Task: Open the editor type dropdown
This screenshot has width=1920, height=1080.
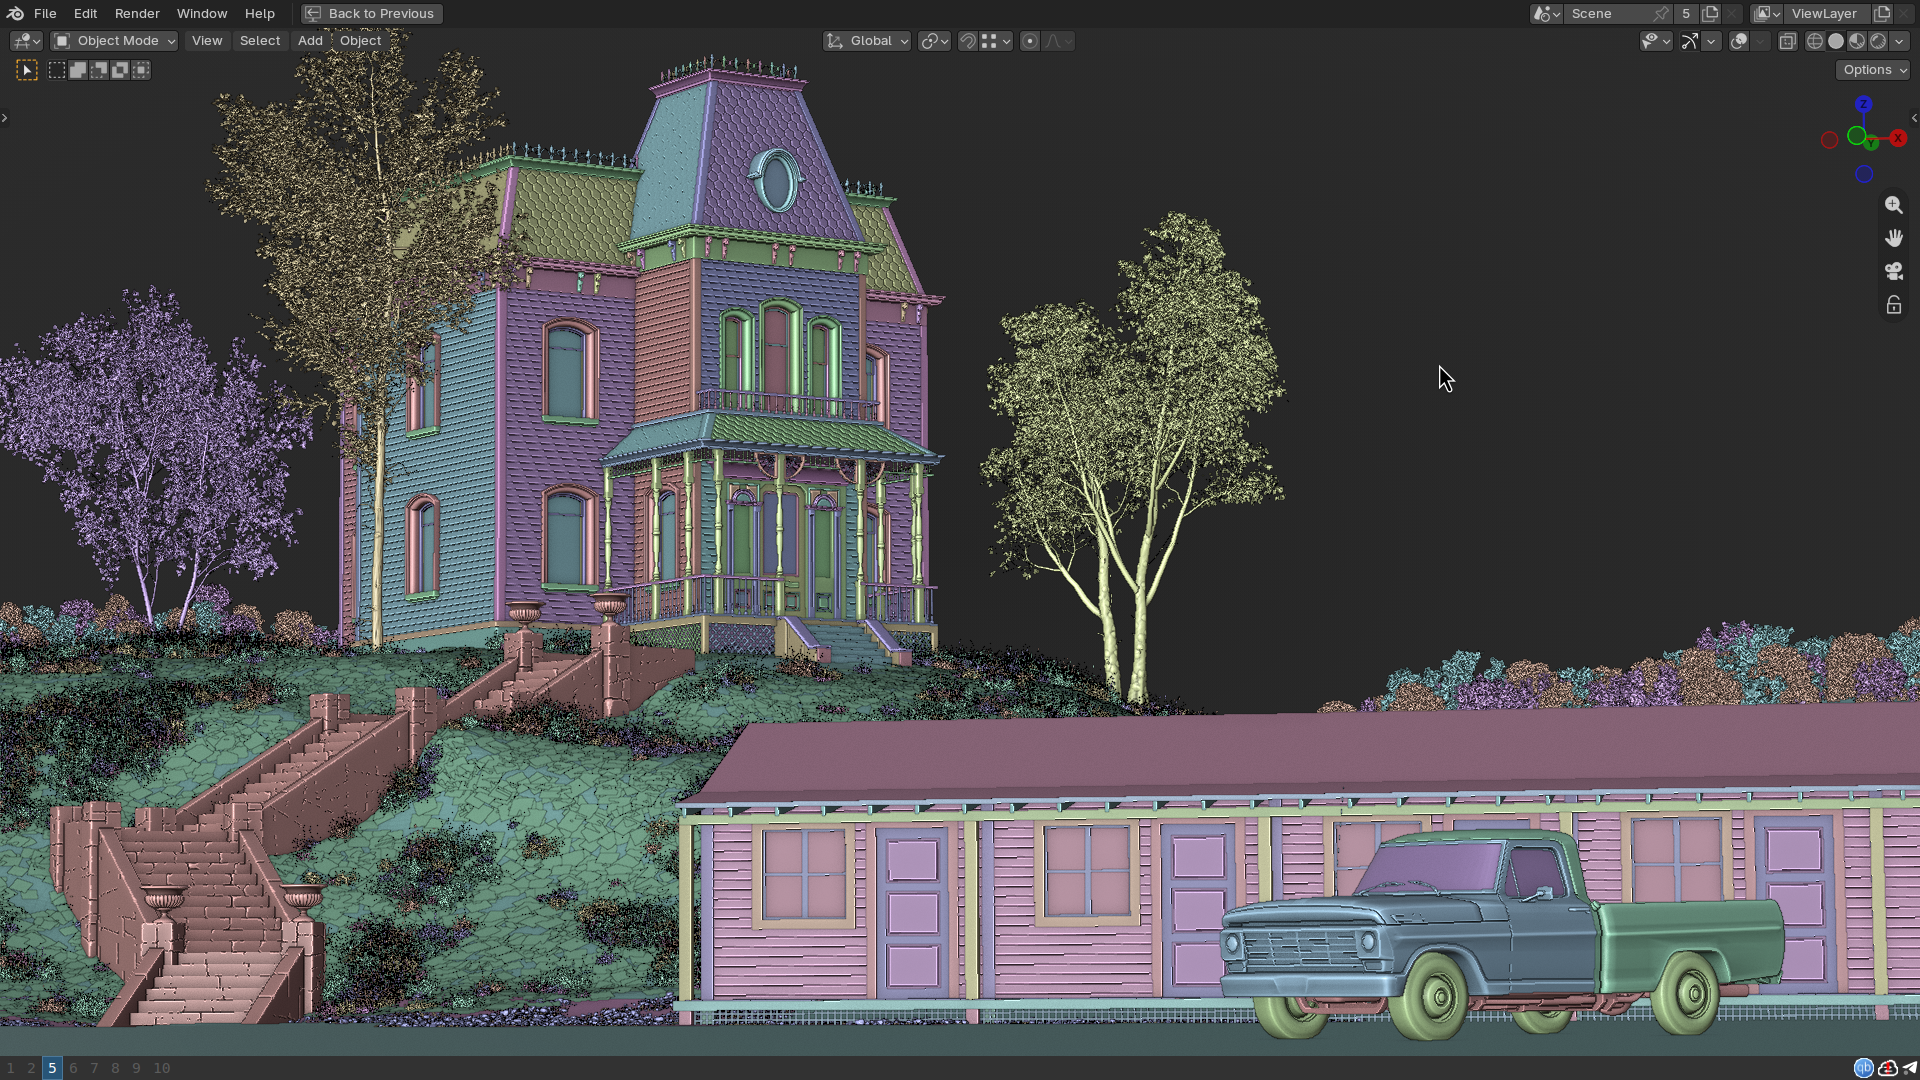Action: coord(26,41)
